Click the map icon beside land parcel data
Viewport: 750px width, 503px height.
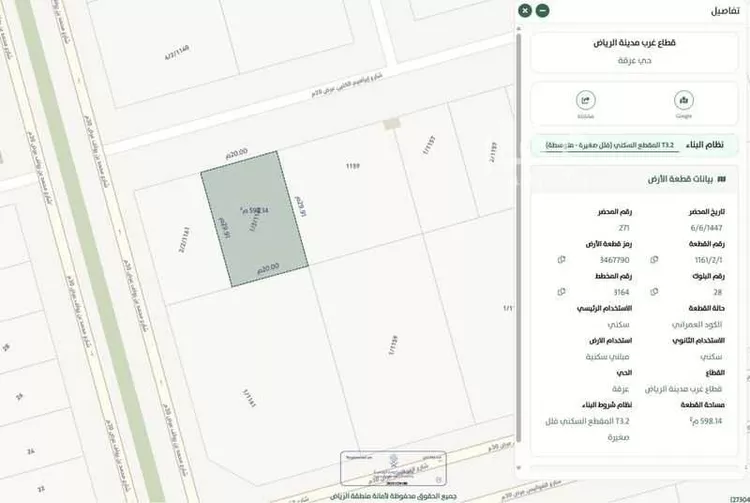(x=722, y=179)
